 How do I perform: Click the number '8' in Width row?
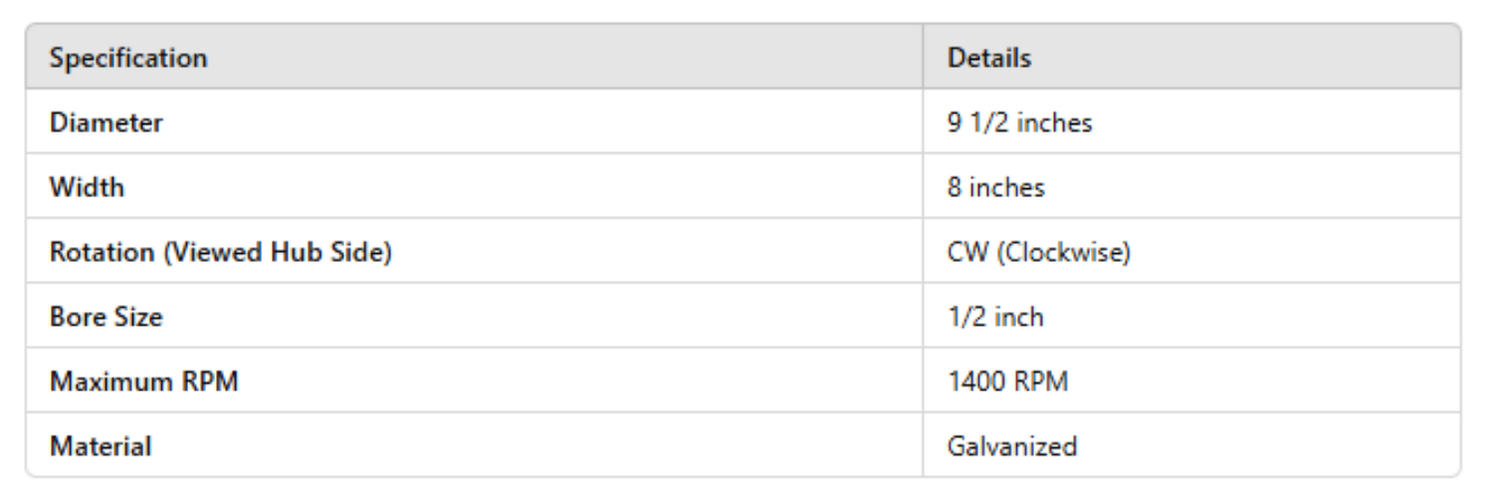point(955,187)
